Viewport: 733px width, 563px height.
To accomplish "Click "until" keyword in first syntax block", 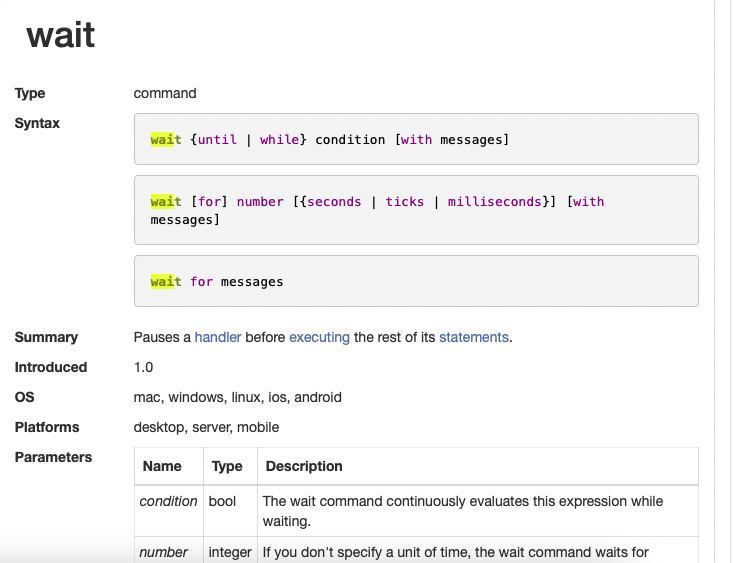I will click(217, 140).
